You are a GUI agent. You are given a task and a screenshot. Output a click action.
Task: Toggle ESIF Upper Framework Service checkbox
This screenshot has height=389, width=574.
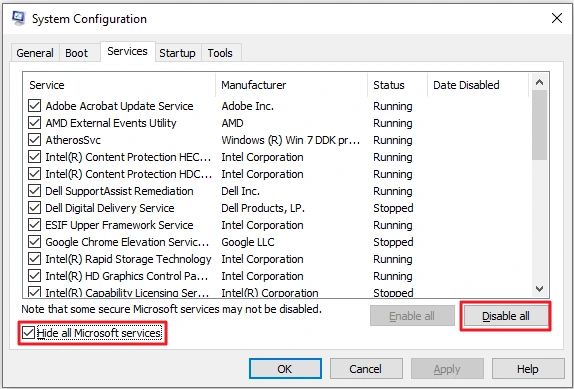click(34, 225)
